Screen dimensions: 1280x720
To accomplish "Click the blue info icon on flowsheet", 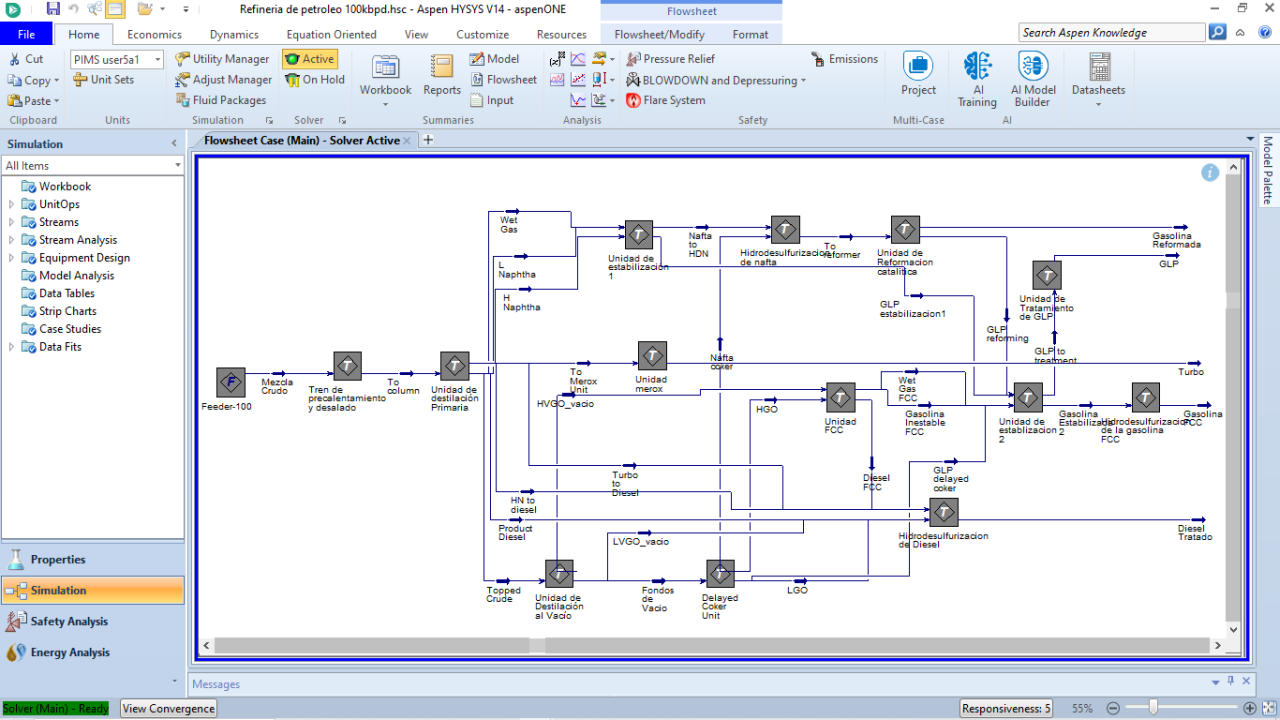I will coord(1210,172).
